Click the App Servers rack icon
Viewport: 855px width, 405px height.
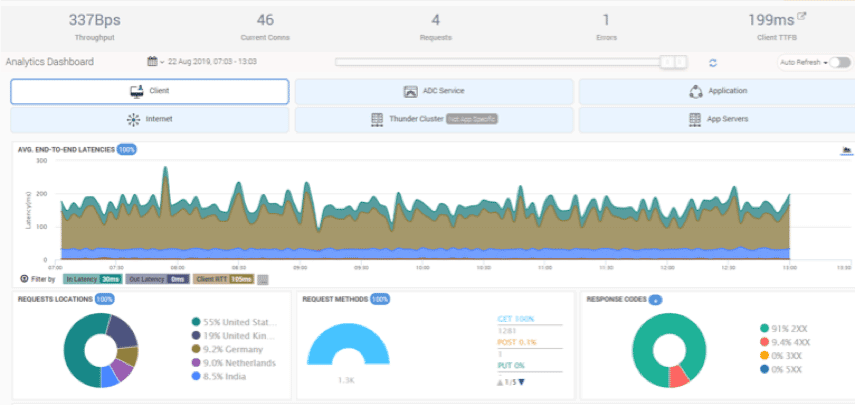(x=695, y=119)
